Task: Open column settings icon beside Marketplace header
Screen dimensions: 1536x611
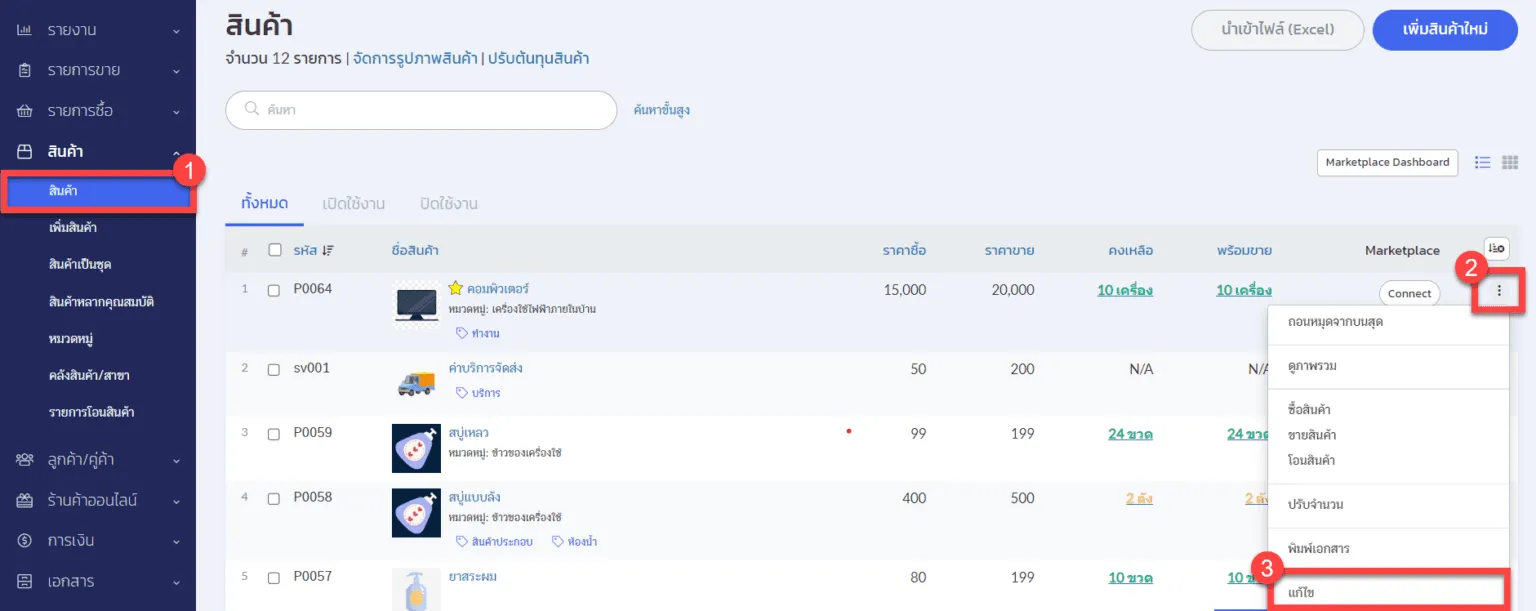Action: point(1496,249)
